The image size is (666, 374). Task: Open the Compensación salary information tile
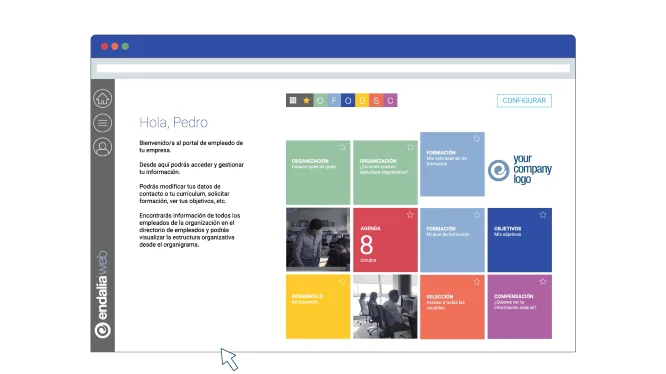[519, 307]
